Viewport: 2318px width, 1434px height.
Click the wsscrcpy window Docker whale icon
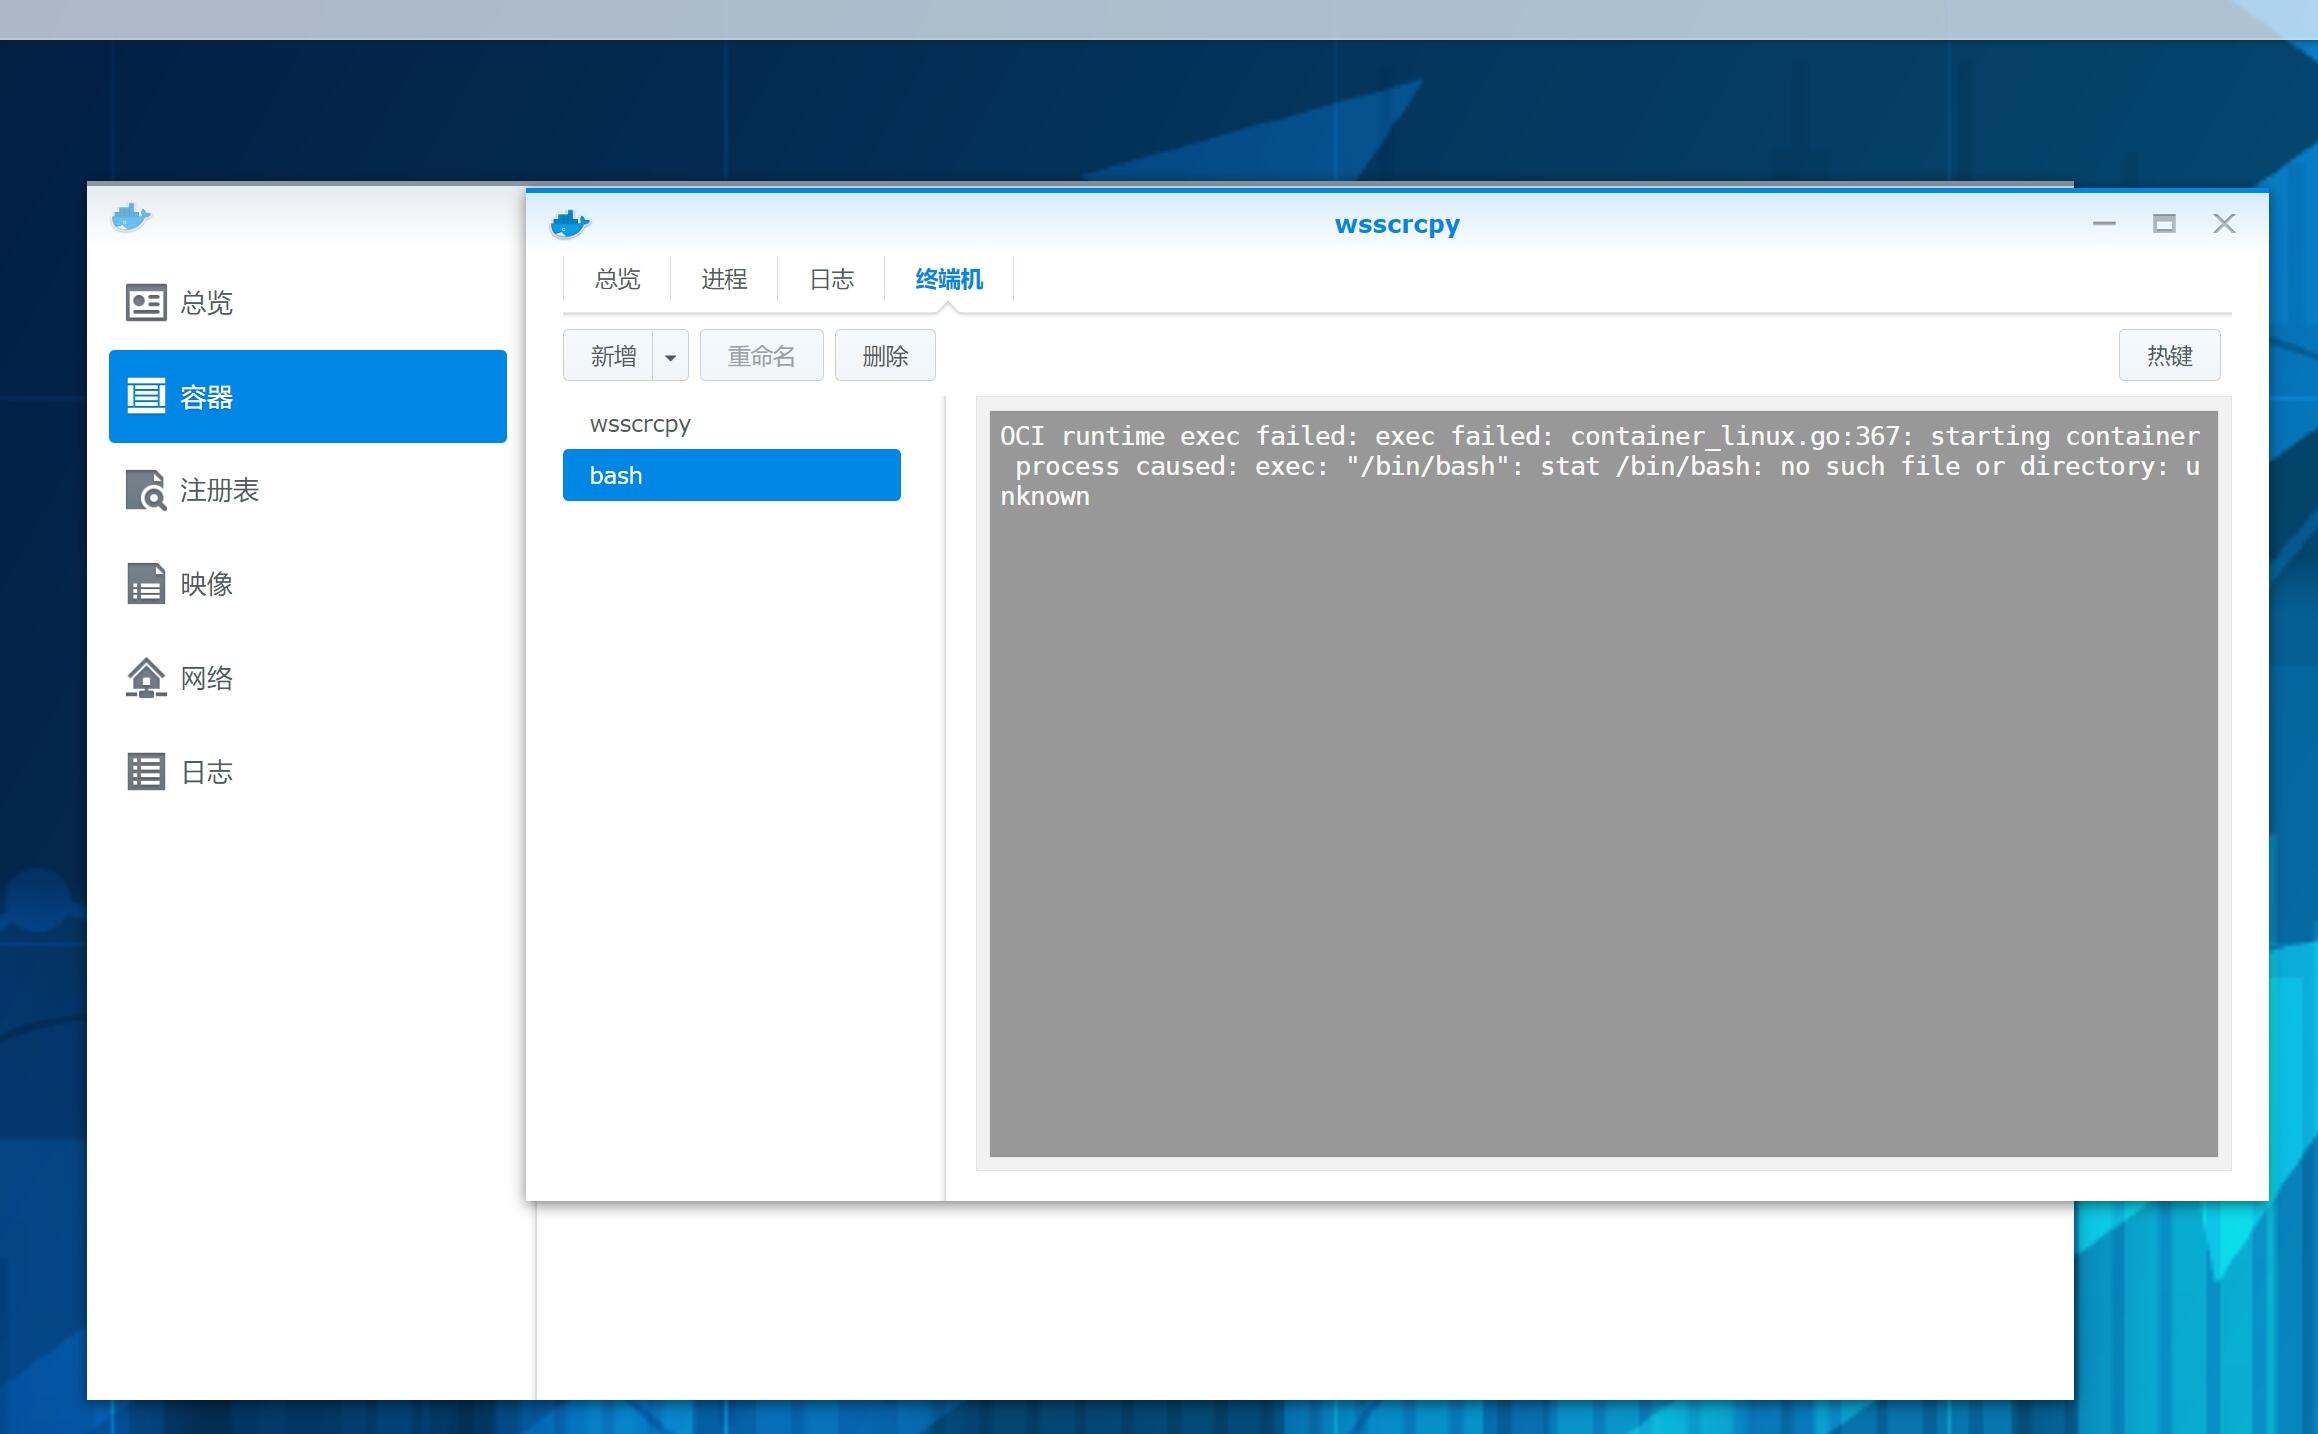tap(570, 224)
